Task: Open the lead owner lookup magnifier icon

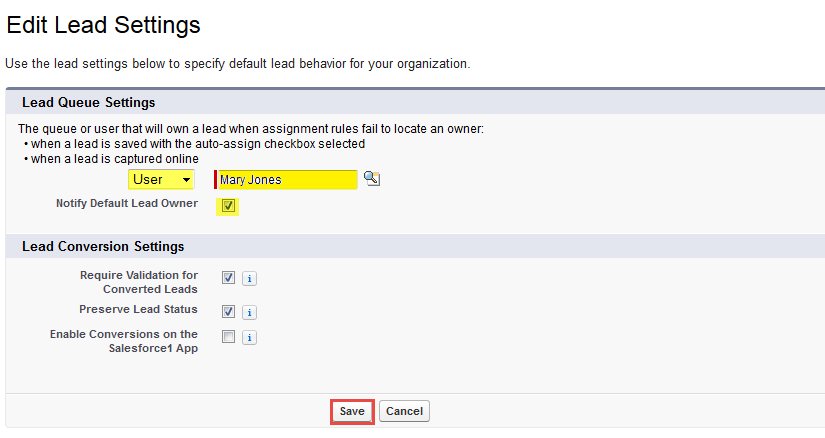Action: click(x=372, y=179)
